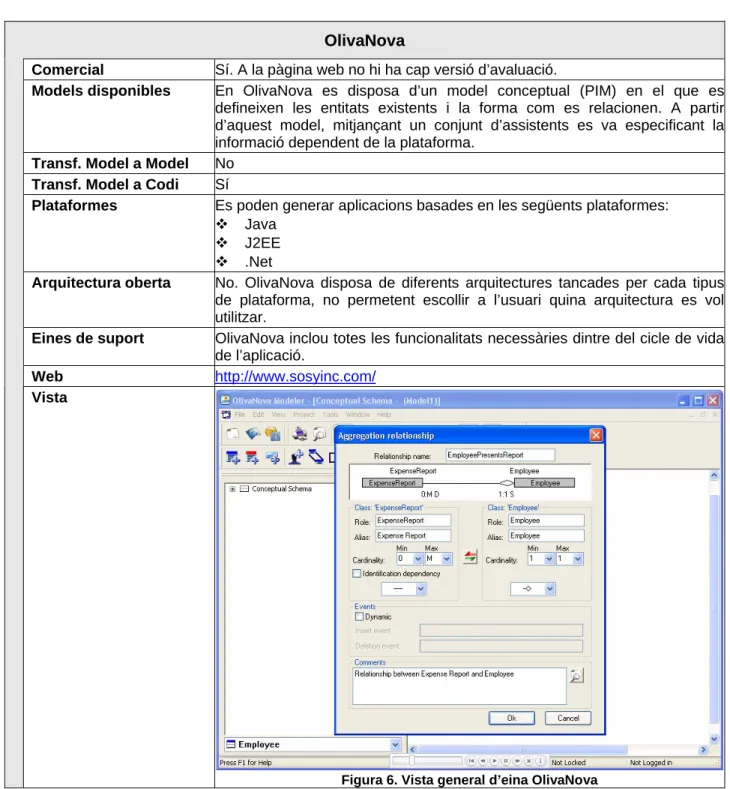Click the swap roles red-green arrows icon
The width and height of the screenshot is (730, 789).
(470, 557)
